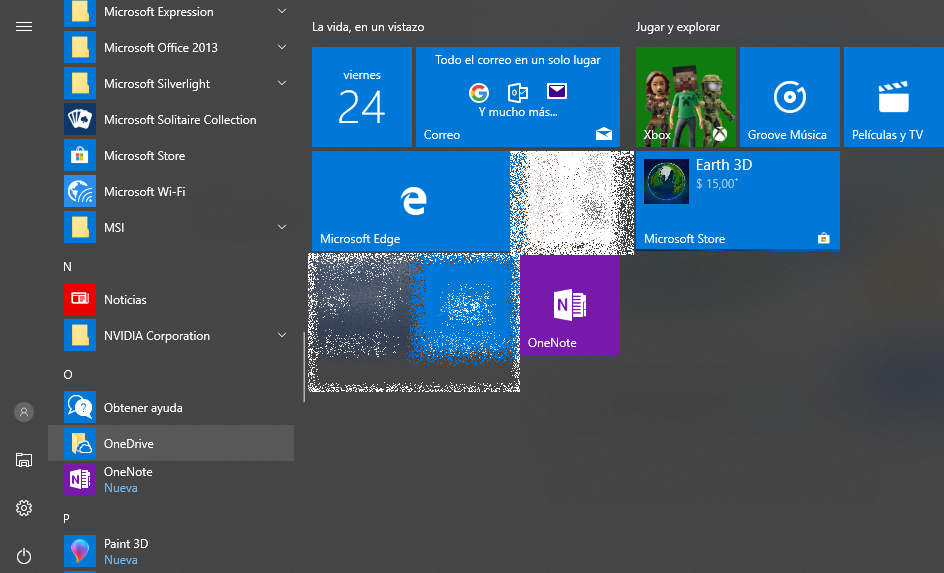Click the Microsoft Silverlight label
944x573 pixels.
(157, 84)
